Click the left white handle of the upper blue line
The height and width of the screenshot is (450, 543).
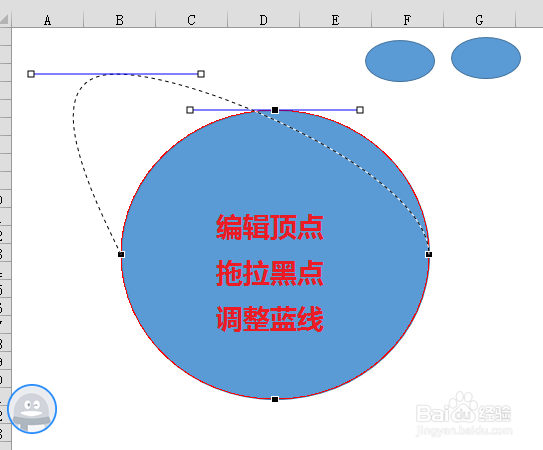tap(31, 74)
